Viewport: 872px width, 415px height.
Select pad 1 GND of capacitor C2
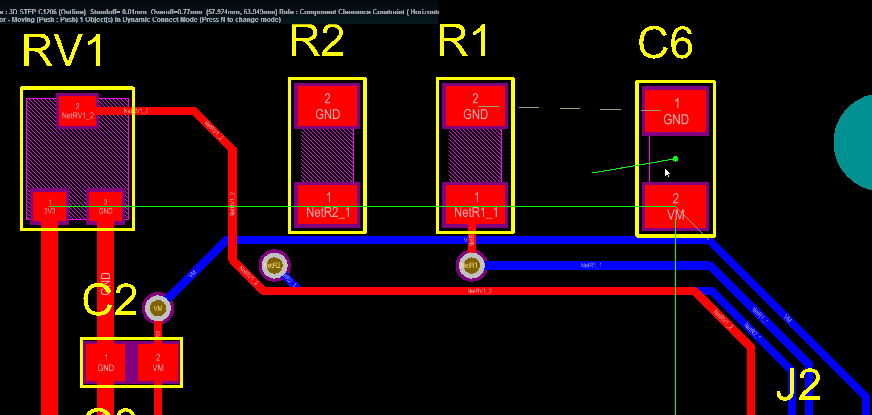click(106, 362)
